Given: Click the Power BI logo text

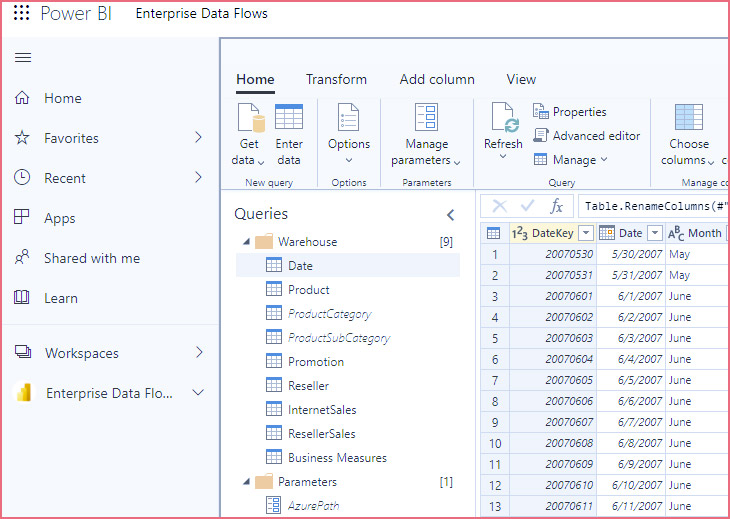Looking at the screenshot, I should tap(76, 13).
